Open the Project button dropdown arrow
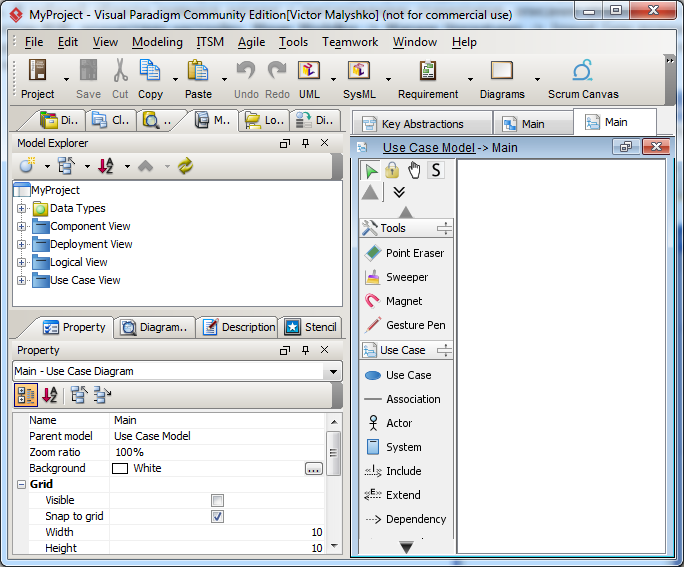The image size is (684, 567). click(x=66, y=79)
